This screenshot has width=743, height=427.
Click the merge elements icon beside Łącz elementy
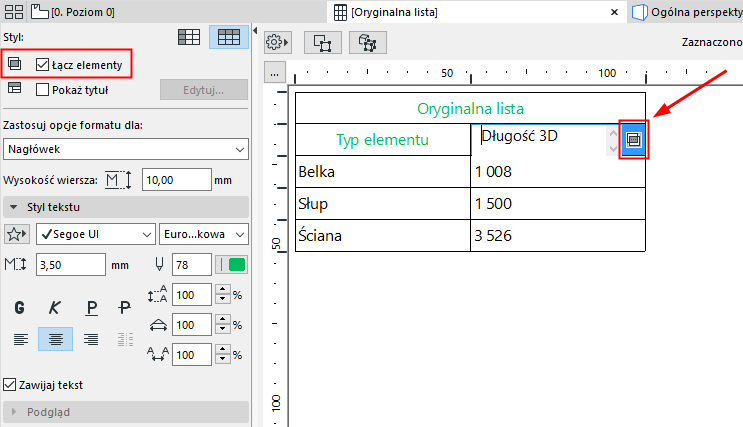(15, 64)
